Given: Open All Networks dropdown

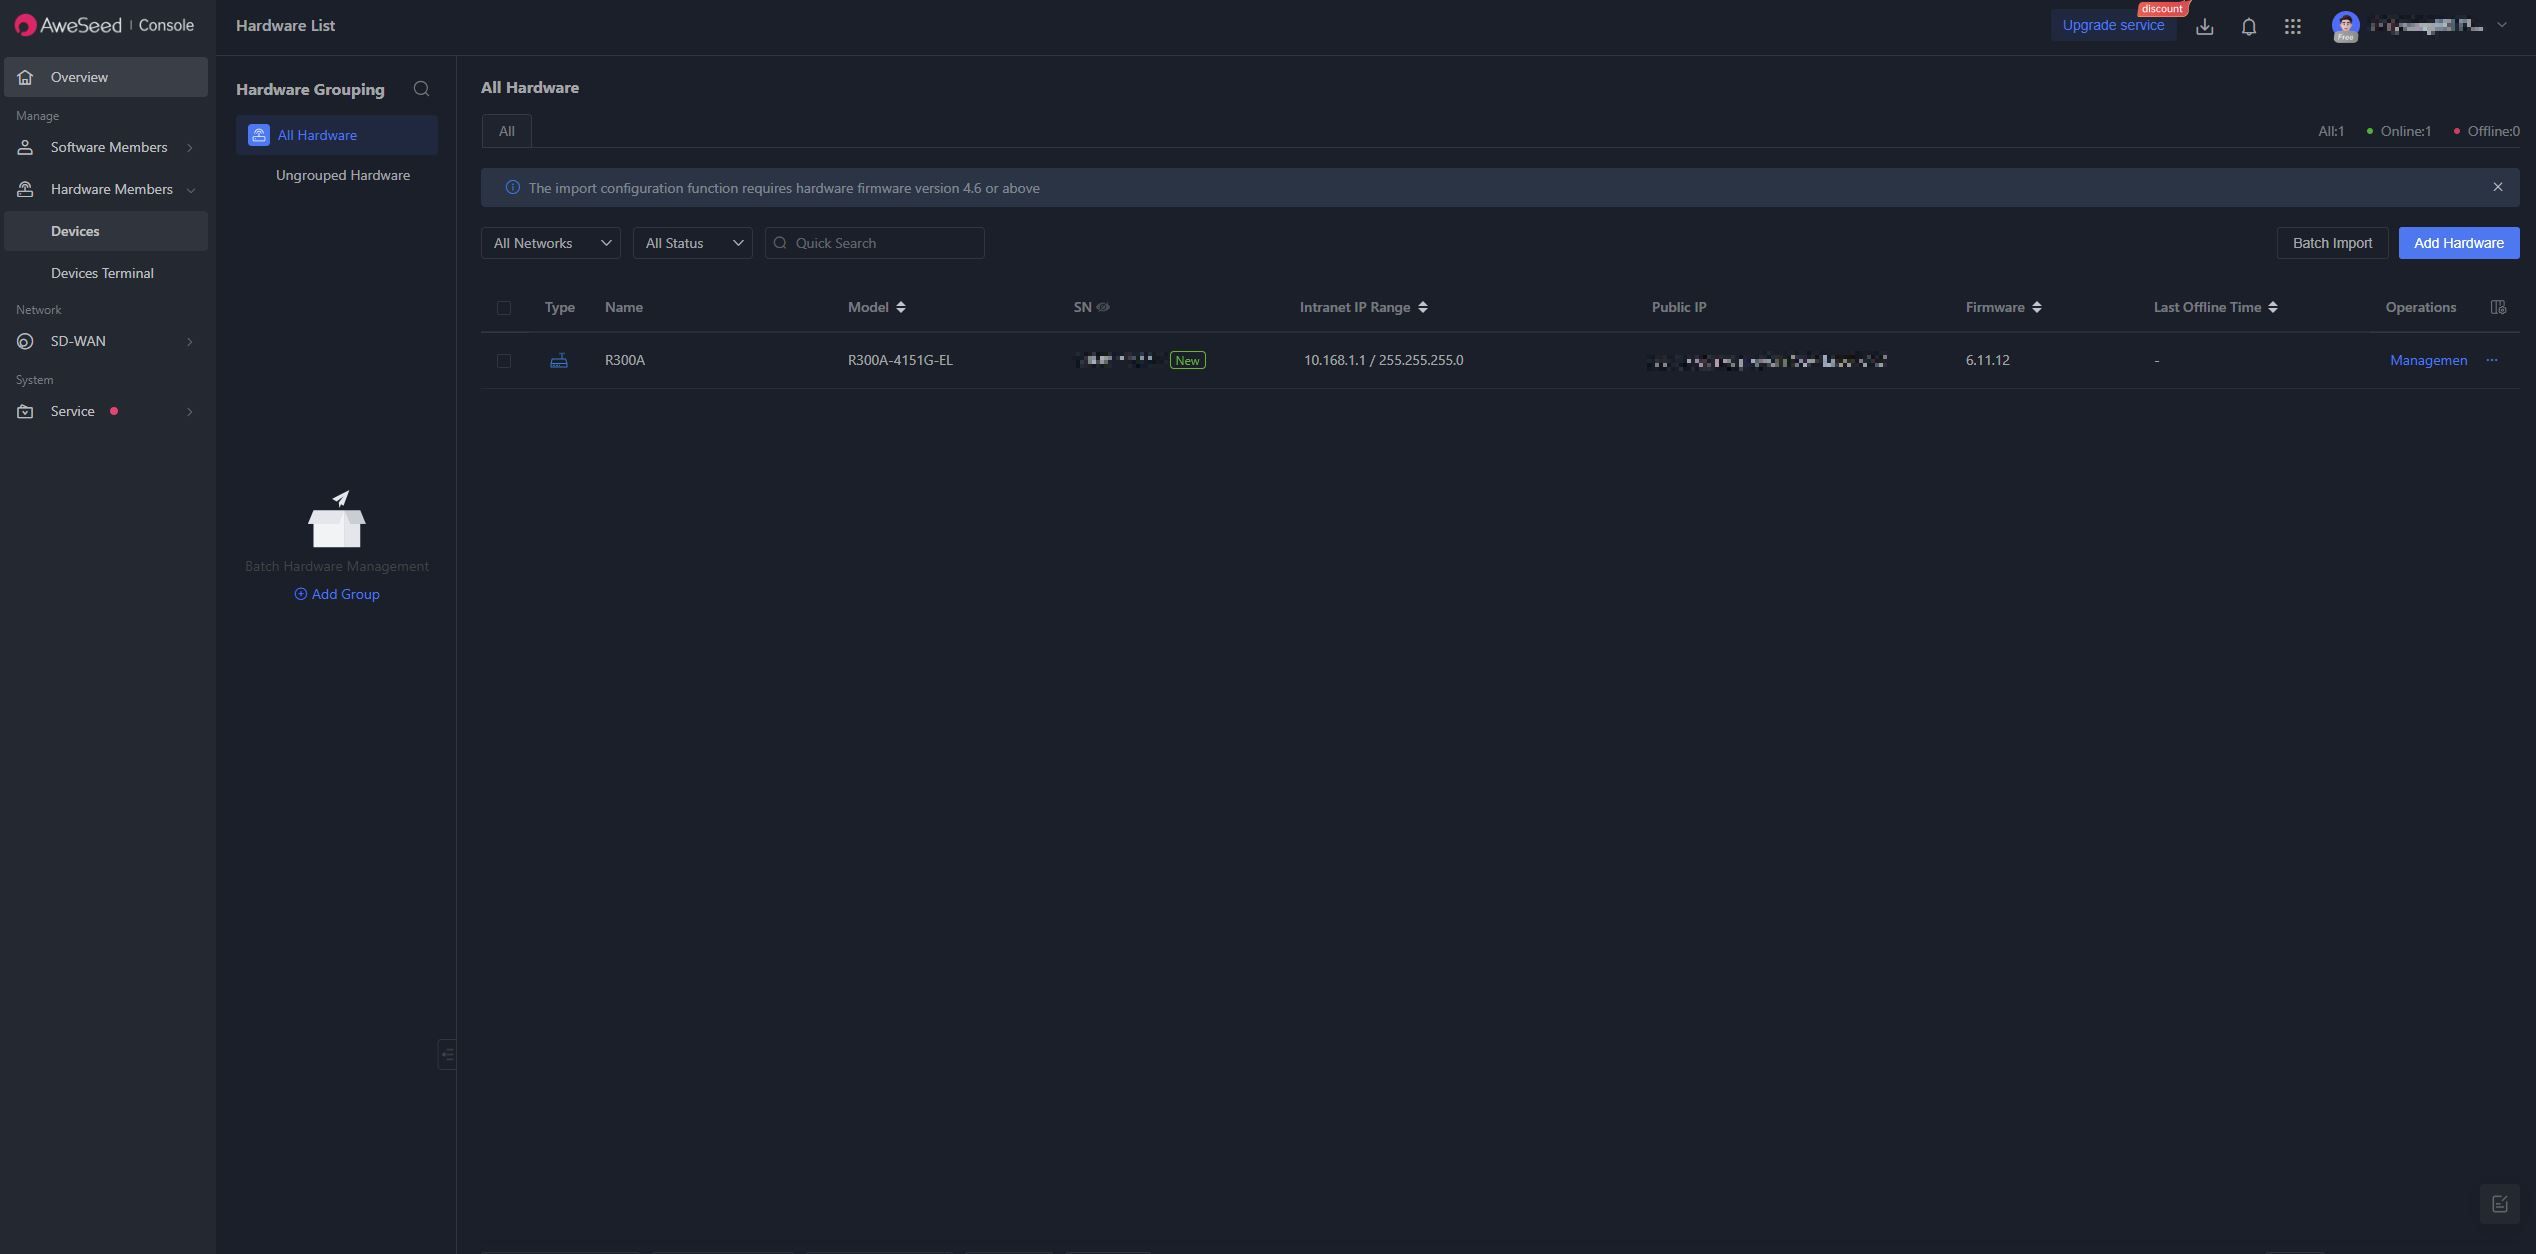Looking at the screenshot, I should pos(551,243).
